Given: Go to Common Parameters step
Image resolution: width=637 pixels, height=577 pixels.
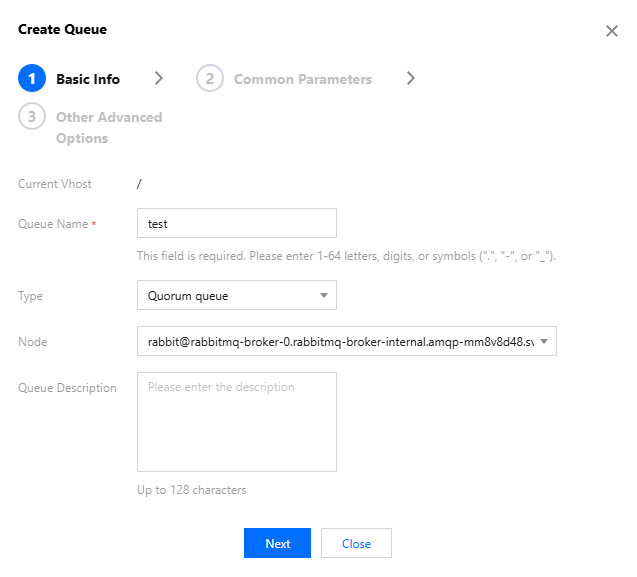Looking at the screenshot, I should [x=302, y=79].
